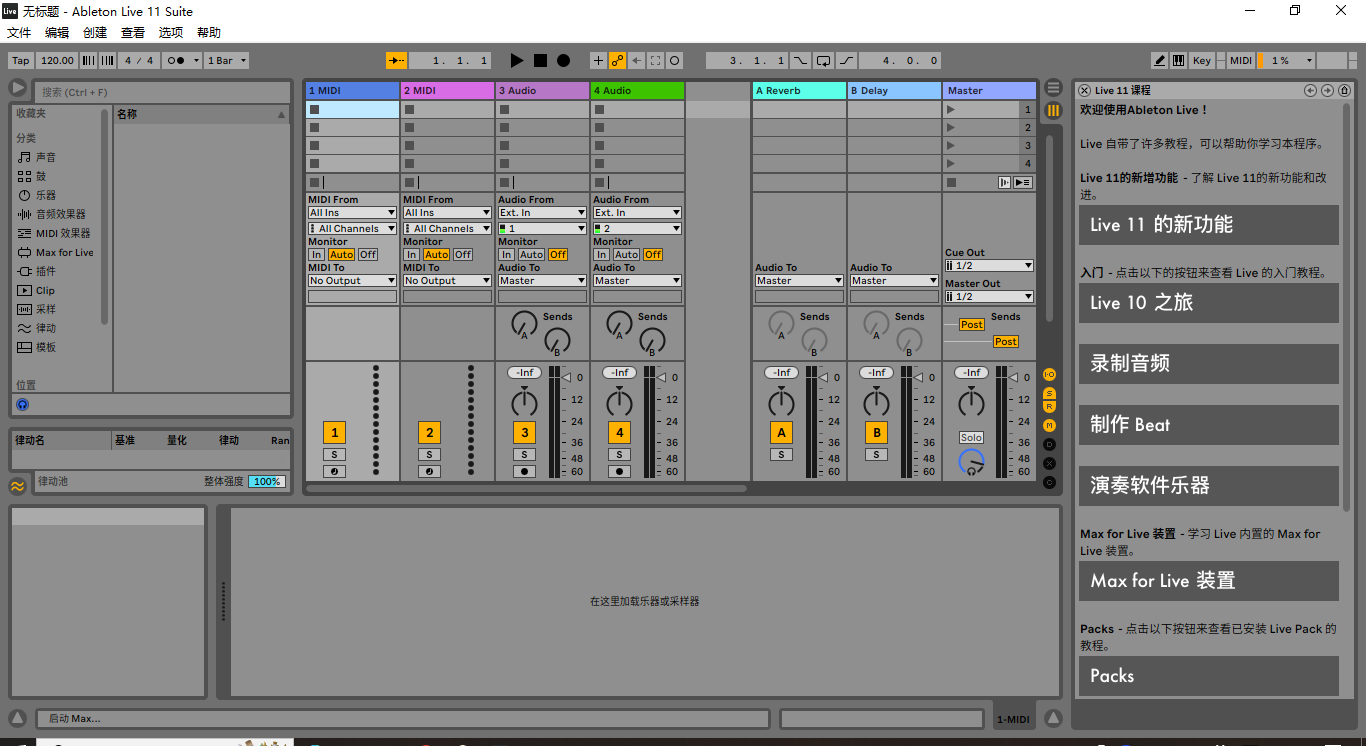Toggle the Mixer section selector (M)
Image resolution: width=1366 pixels, height=746 pixels.
tap(1049, 426)
